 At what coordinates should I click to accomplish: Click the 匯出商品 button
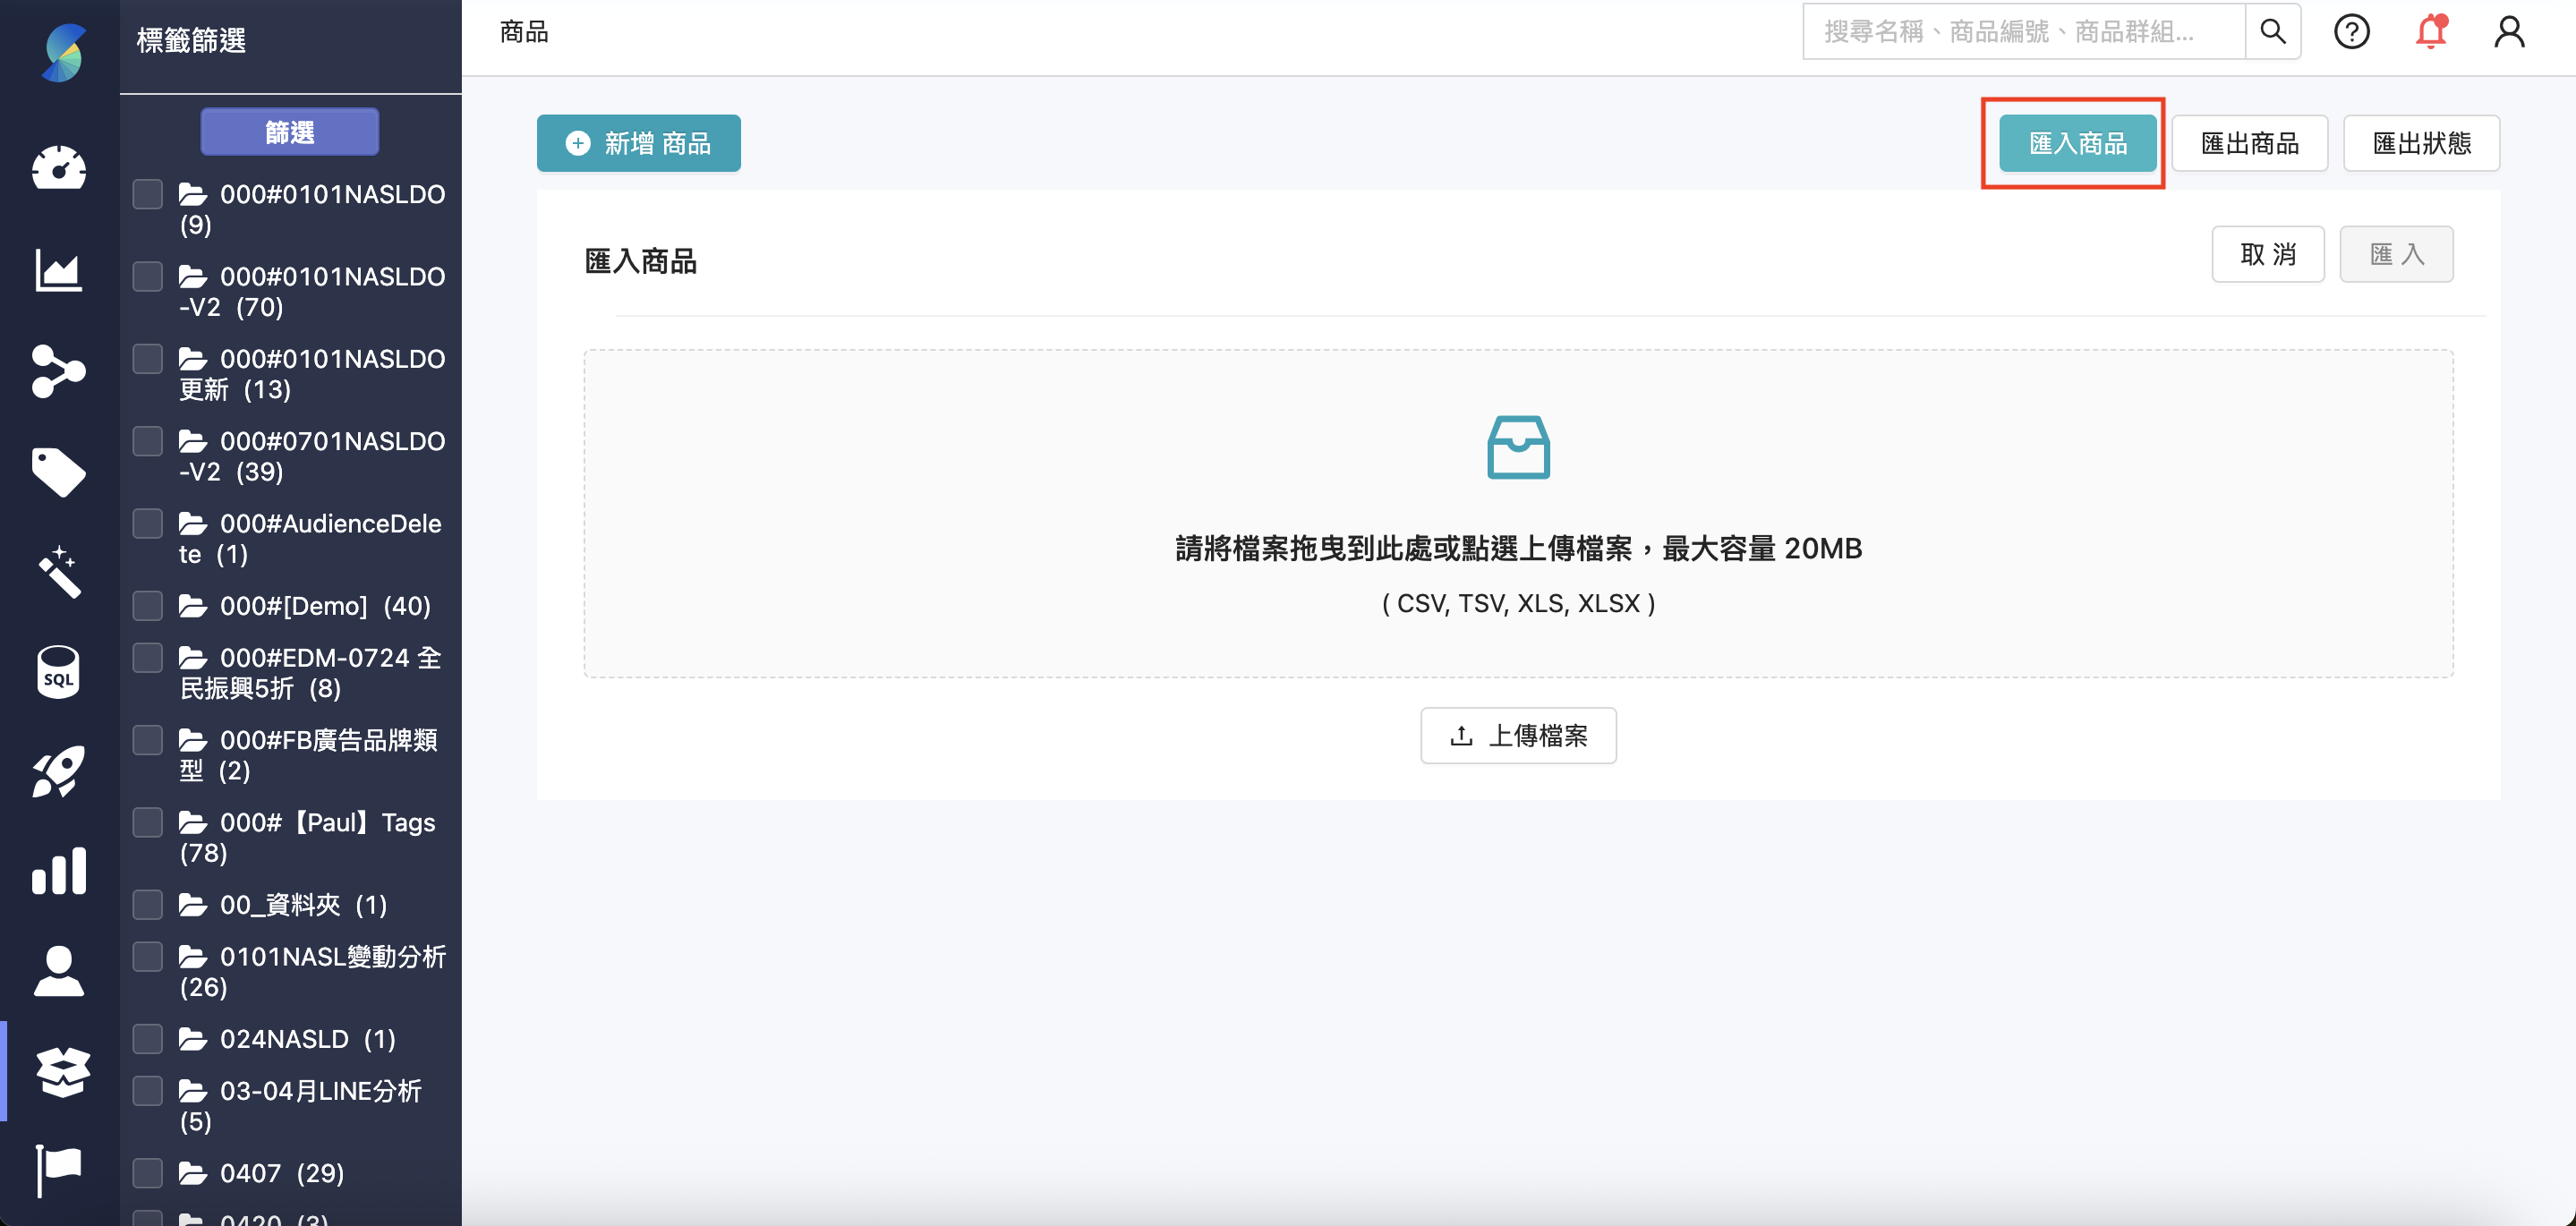(2249, 143)
